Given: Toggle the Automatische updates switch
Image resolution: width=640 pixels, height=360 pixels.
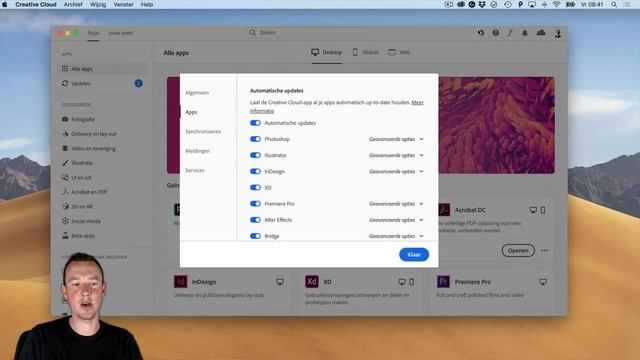Looking at the screenshot, I should (x=255, y=123).
